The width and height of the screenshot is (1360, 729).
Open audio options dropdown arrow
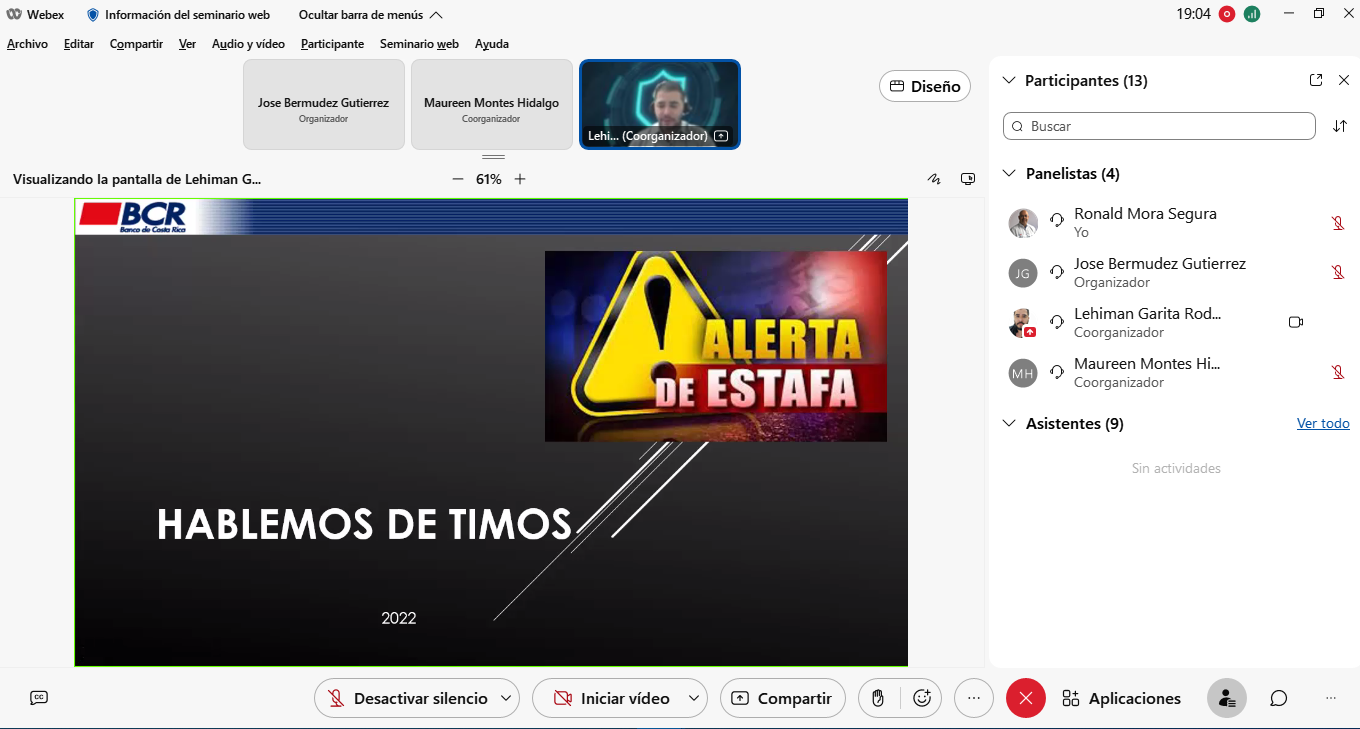pos(507,698)
